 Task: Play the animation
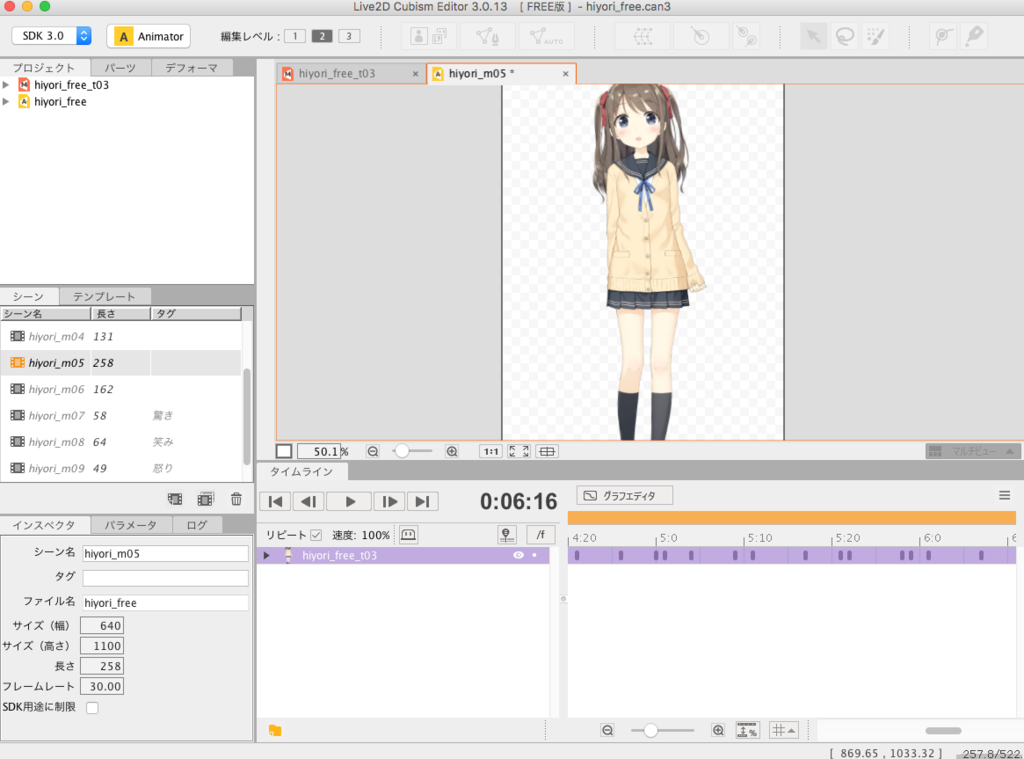click(349, 502)
